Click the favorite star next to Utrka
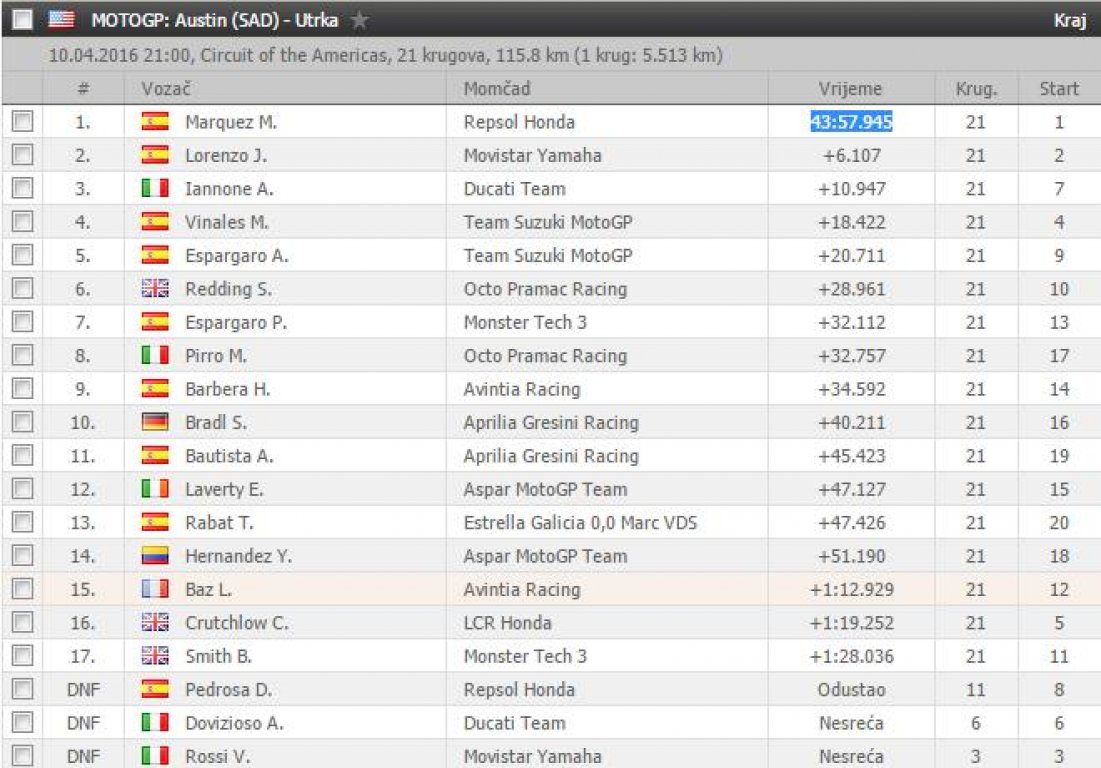Screen dimensions: 1101x768 coord(360,20)
